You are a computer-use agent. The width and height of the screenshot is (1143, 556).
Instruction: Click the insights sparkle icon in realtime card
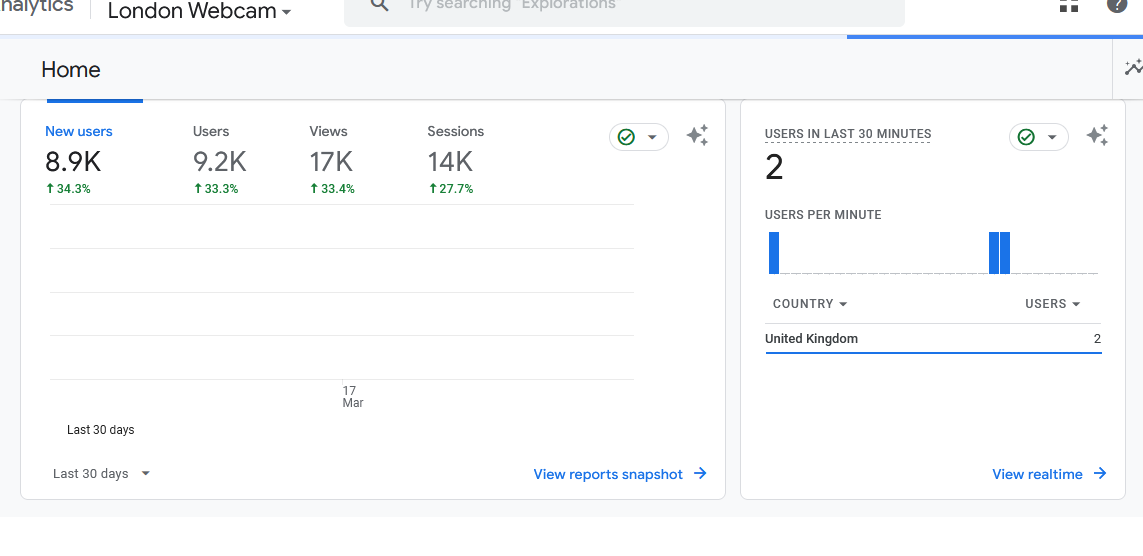[x=1097, y=136]
